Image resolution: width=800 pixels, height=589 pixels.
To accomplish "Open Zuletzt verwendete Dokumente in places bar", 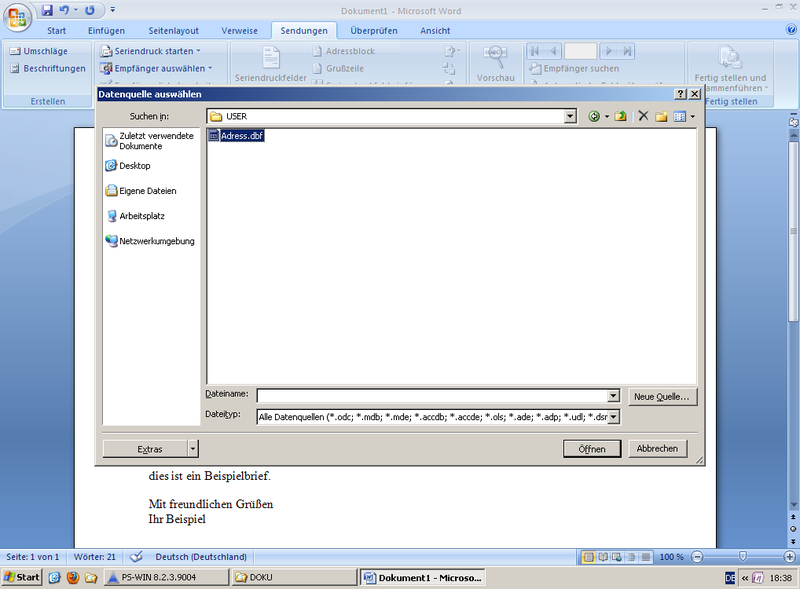I will coord(150,141).
